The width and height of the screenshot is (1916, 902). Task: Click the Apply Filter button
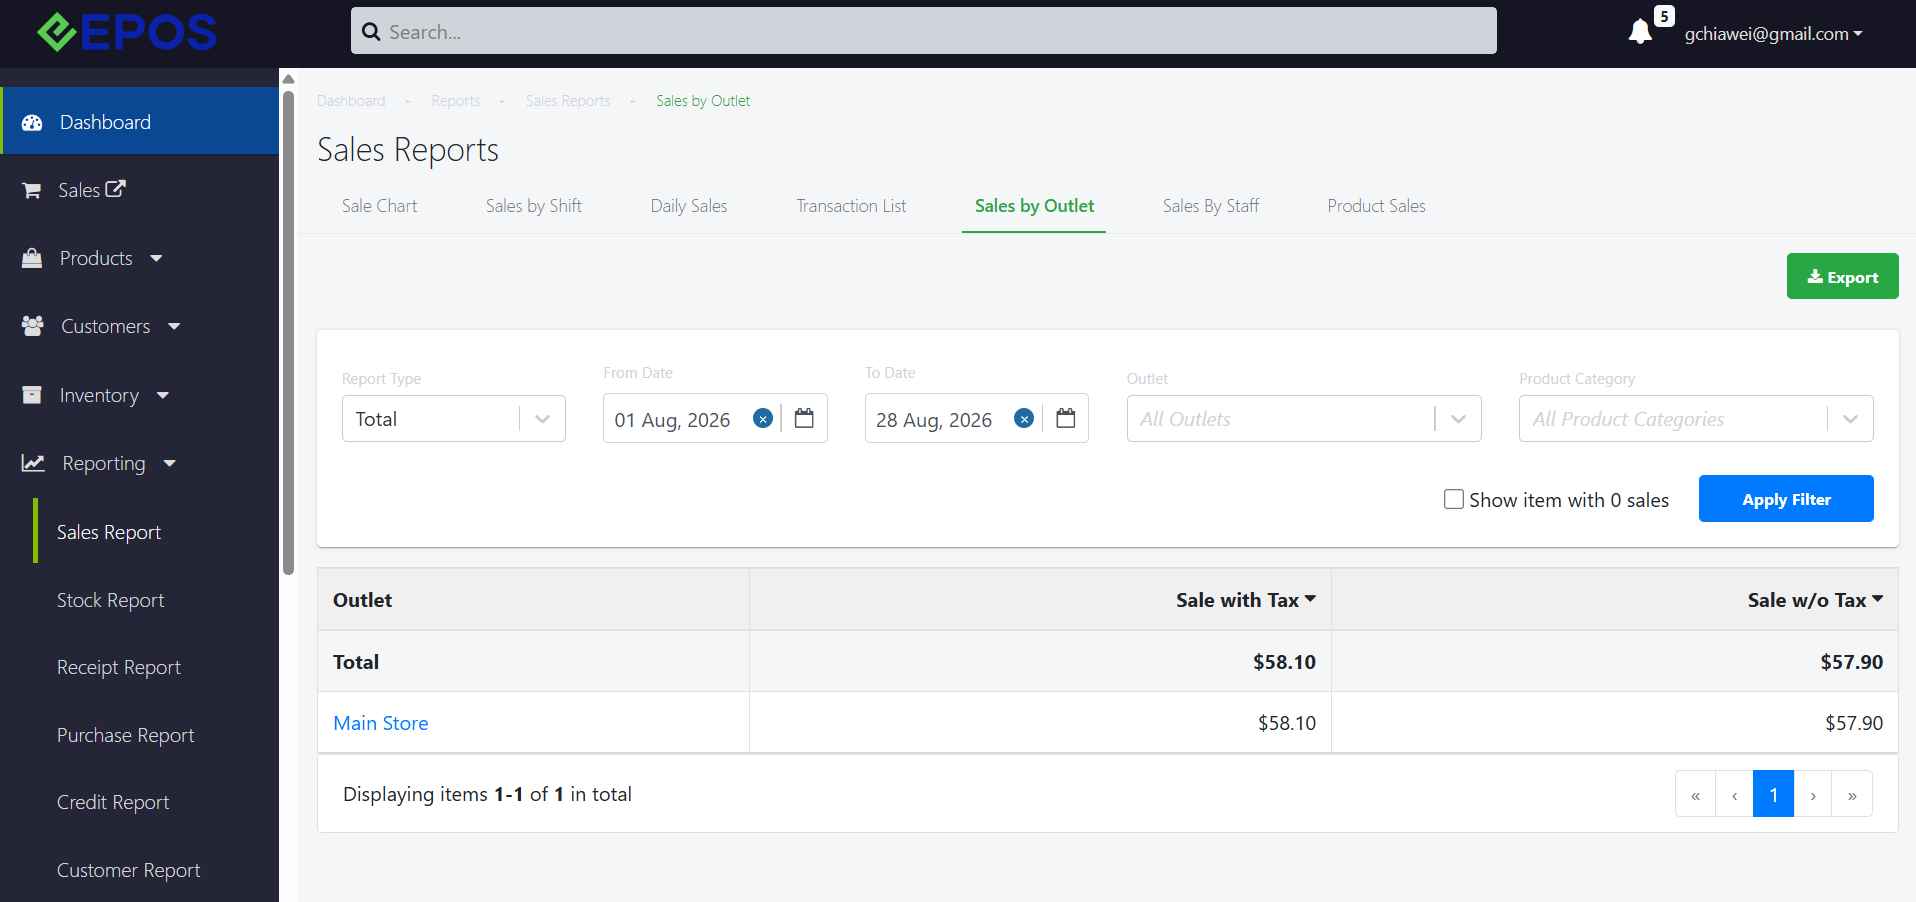click(1786, 499)
